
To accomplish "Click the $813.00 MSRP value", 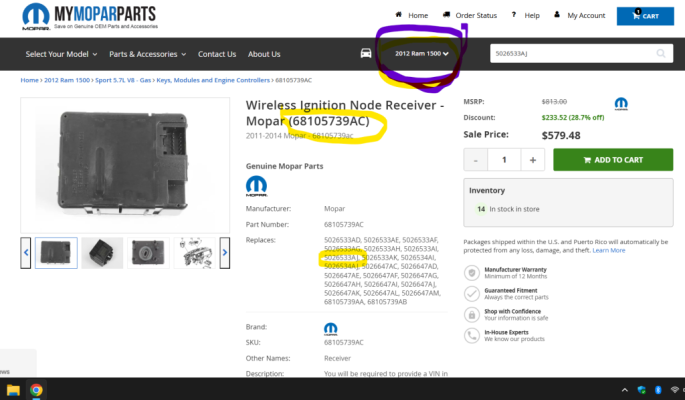I will (x=554, y=102).
